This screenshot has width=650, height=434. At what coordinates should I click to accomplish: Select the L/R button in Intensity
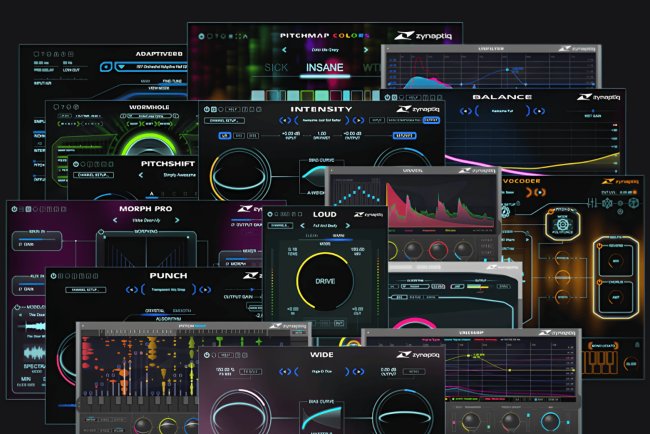click(x=224, y=136)
